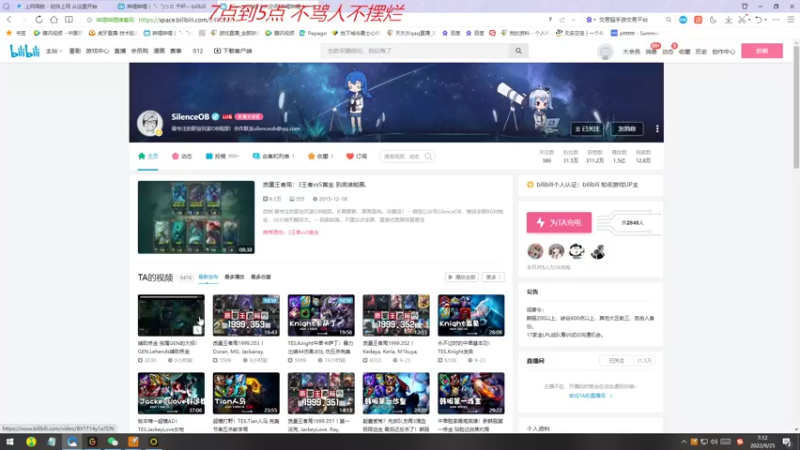Click the 播放全部 button
The height and width of the screenshot is (450, 800).
[x=462, y=277]
